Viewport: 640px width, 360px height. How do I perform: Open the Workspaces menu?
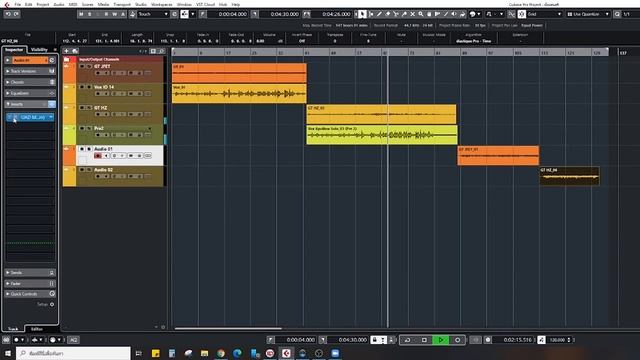pyautogui.click(x=162, y=4)
